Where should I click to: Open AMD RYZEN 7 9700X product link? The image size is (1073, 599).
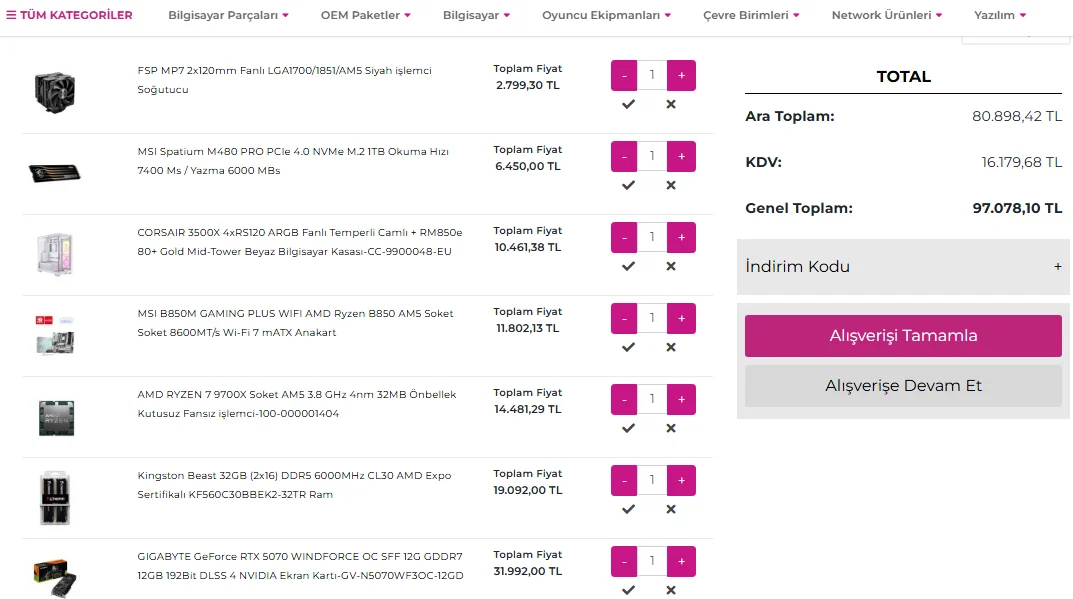click(x=296, y=404)
